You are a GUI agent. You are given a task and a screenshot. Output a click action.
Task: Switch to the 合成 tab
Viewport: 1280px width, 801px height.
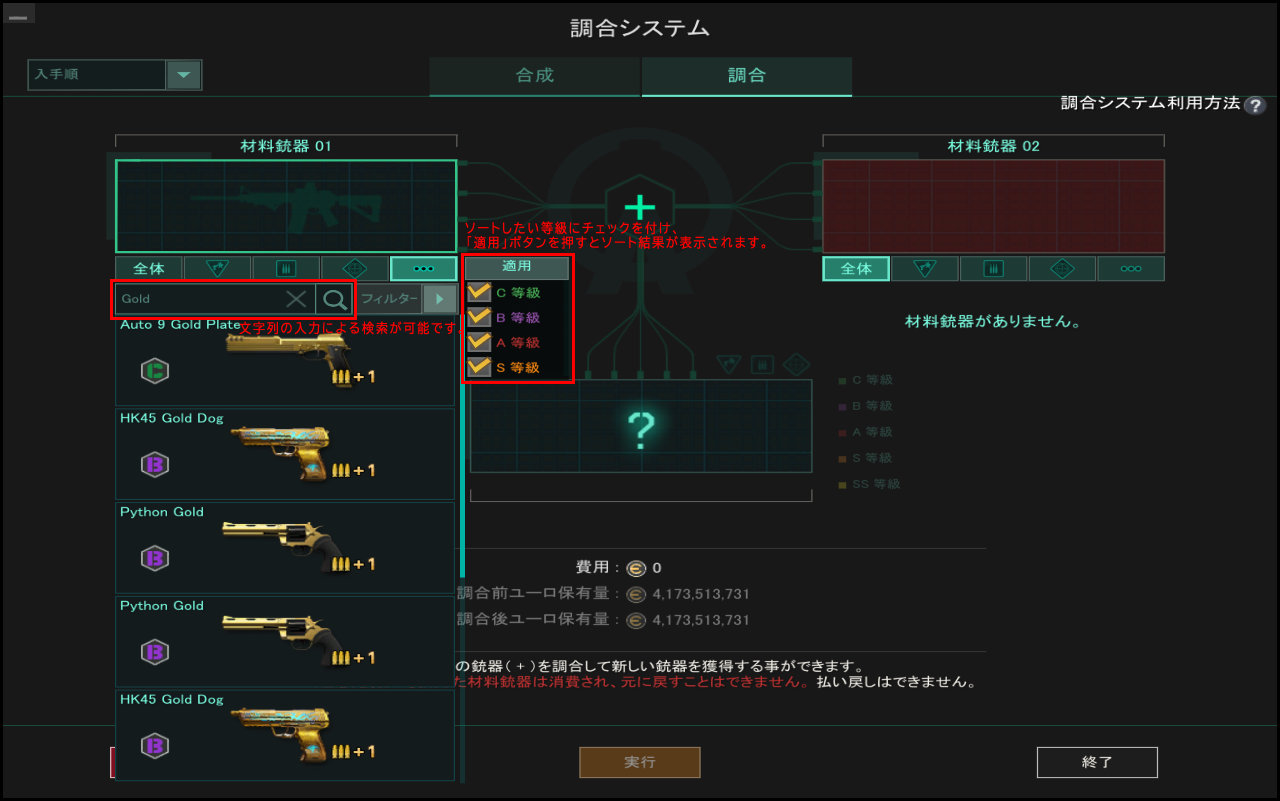[x=535, y=76]
